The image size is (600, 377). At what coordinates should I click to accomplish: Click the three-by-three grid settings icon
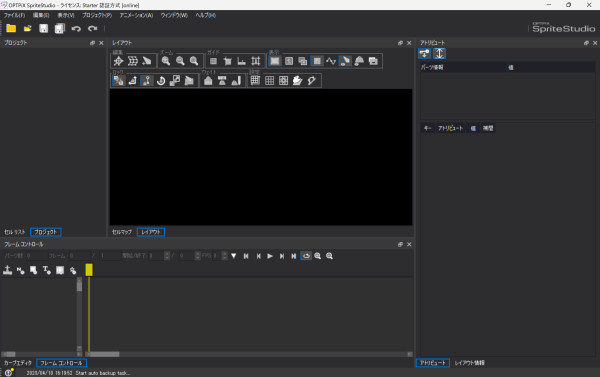coord(269,80)
